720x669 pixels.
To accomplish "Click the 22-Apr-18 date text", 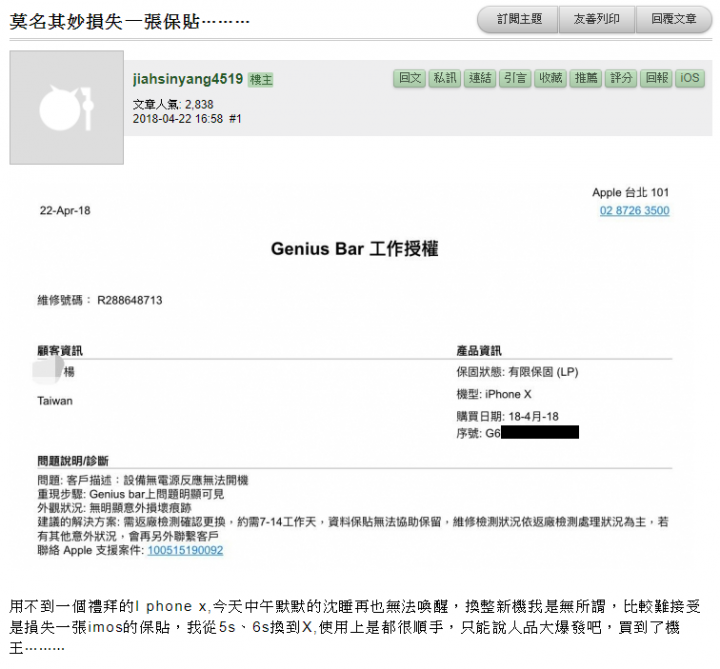I will point(65,211).
